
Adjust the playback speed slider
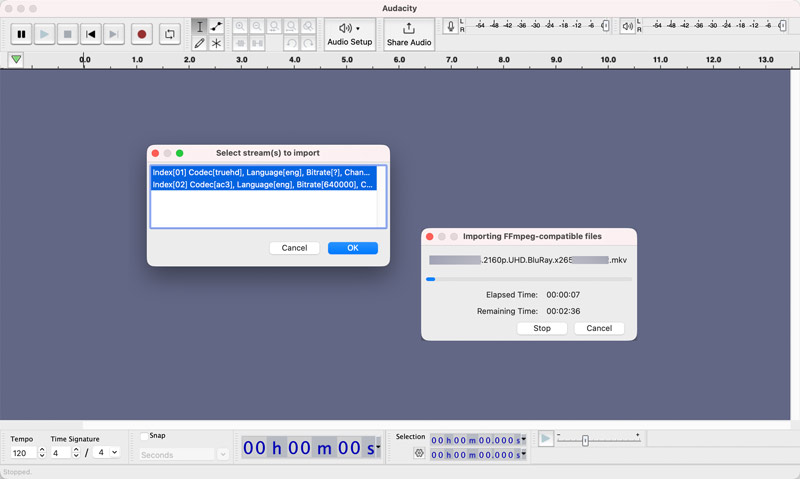point(585,440)
